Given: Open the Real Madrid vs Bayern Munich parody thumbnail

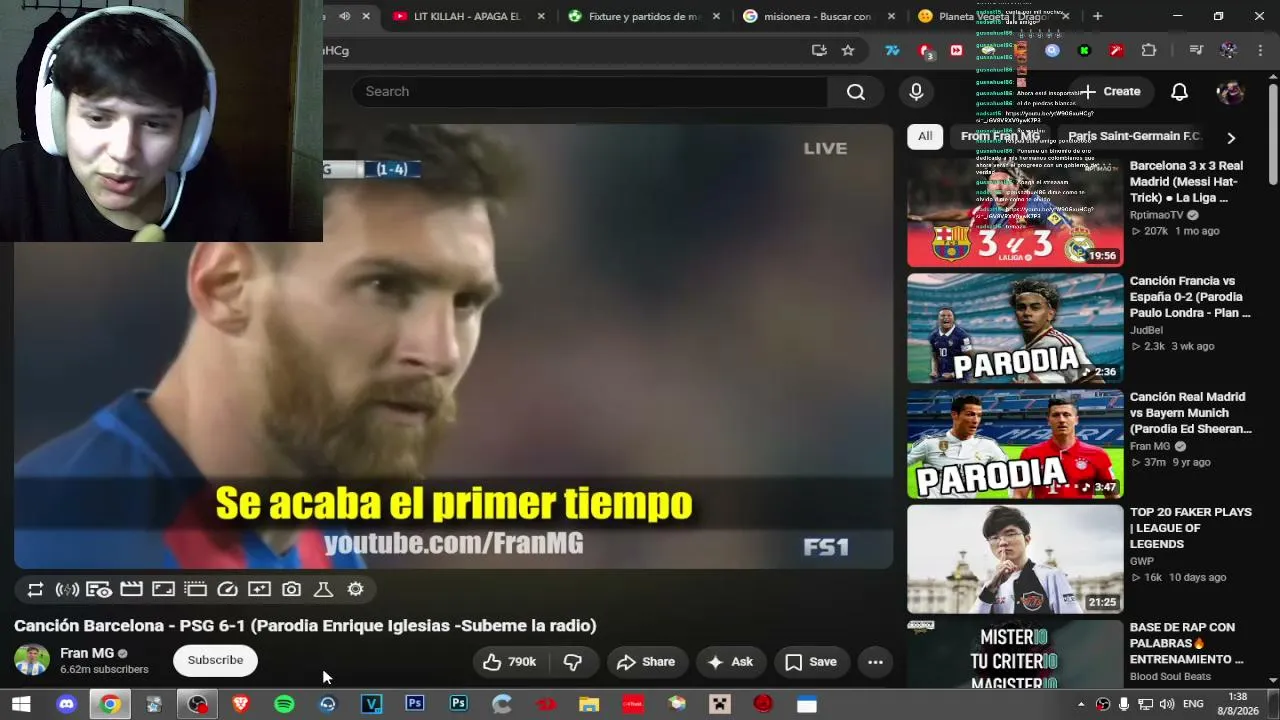Looking at the screenshot, I should (1015, 444).
